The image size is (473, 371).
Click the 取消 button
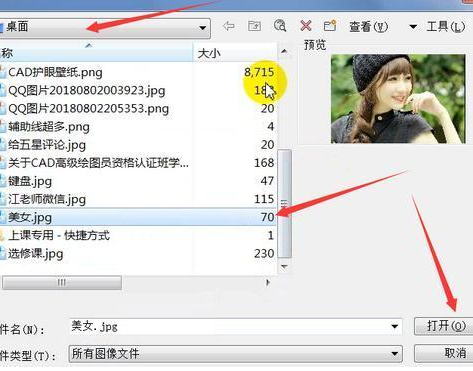443,353
